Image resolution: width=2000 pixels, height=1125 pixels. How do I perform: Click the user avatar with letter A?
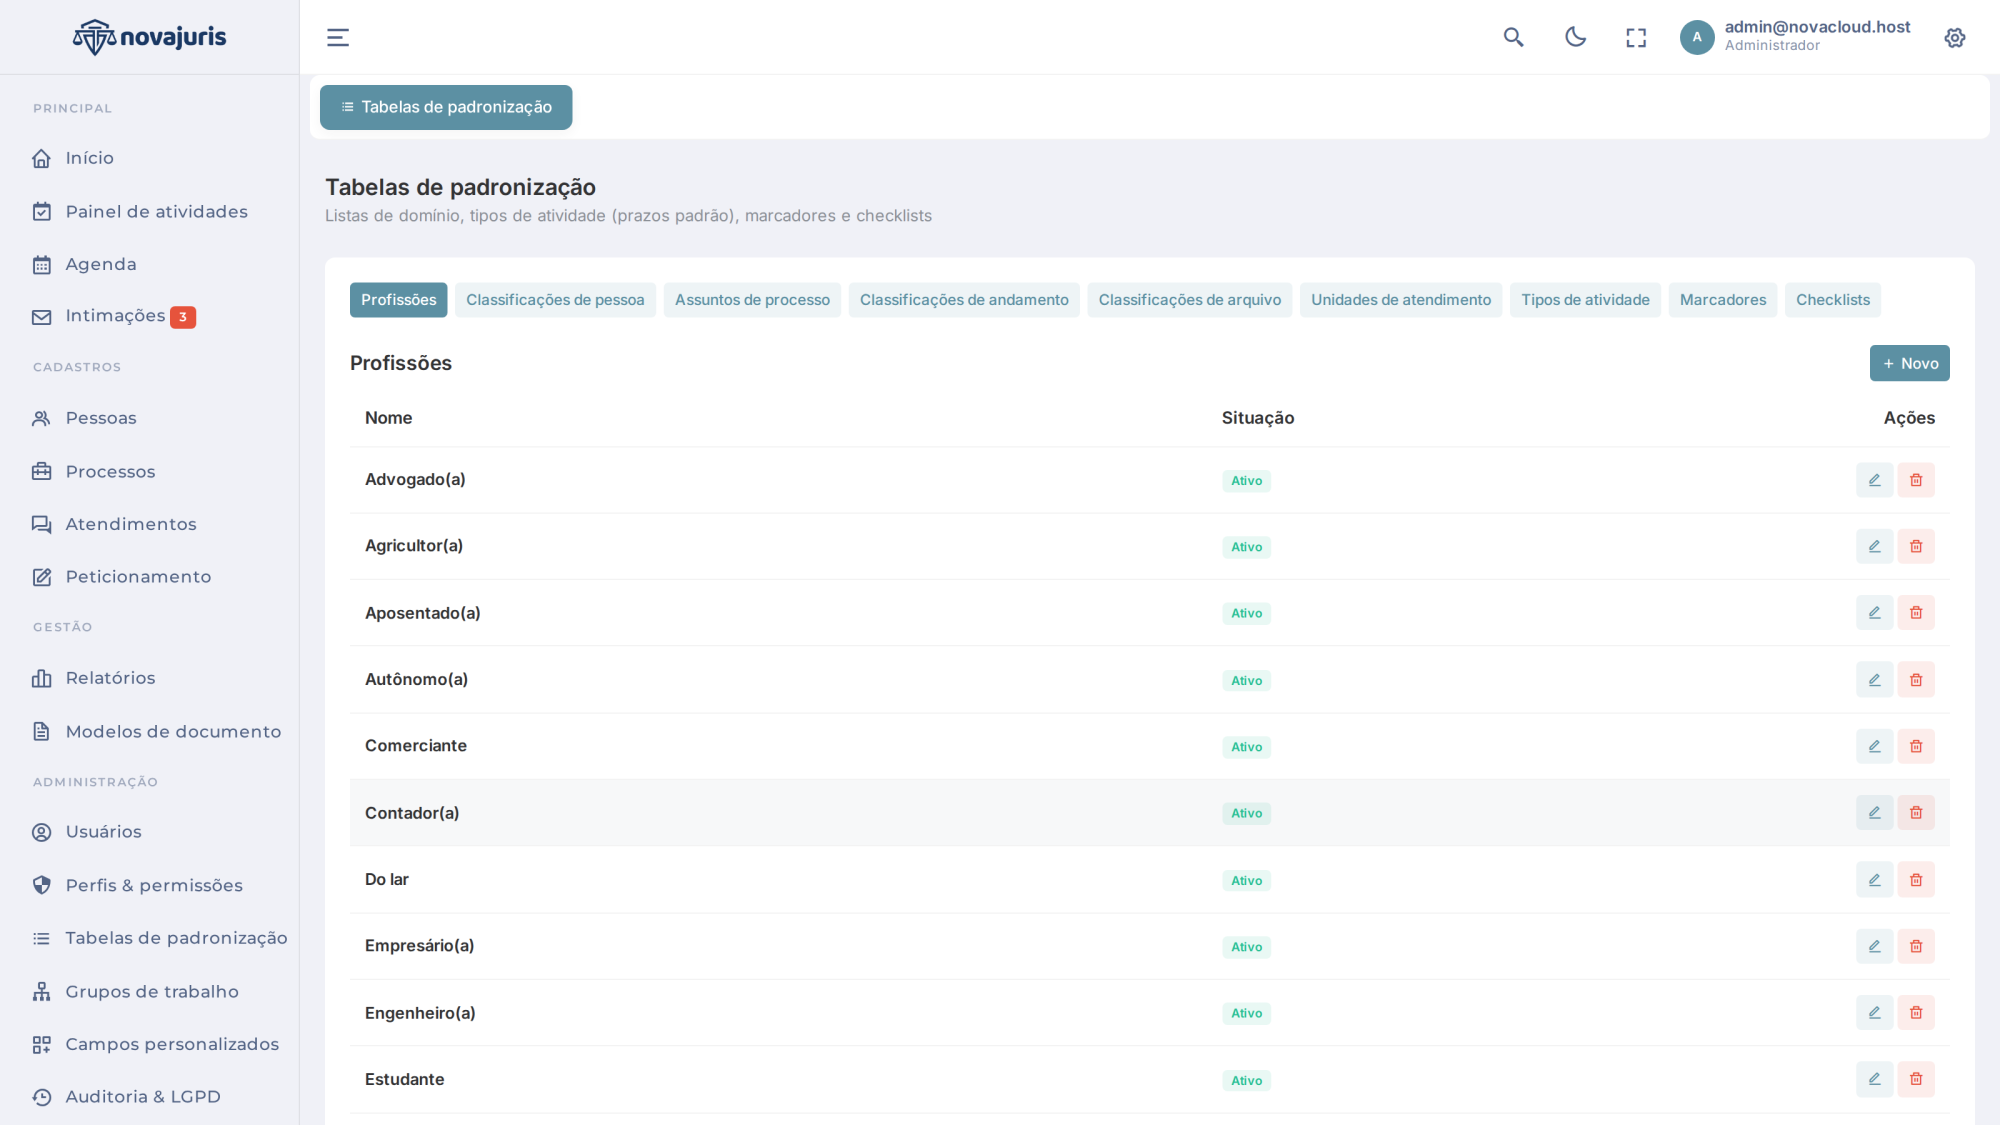[x=1697, y=38]
